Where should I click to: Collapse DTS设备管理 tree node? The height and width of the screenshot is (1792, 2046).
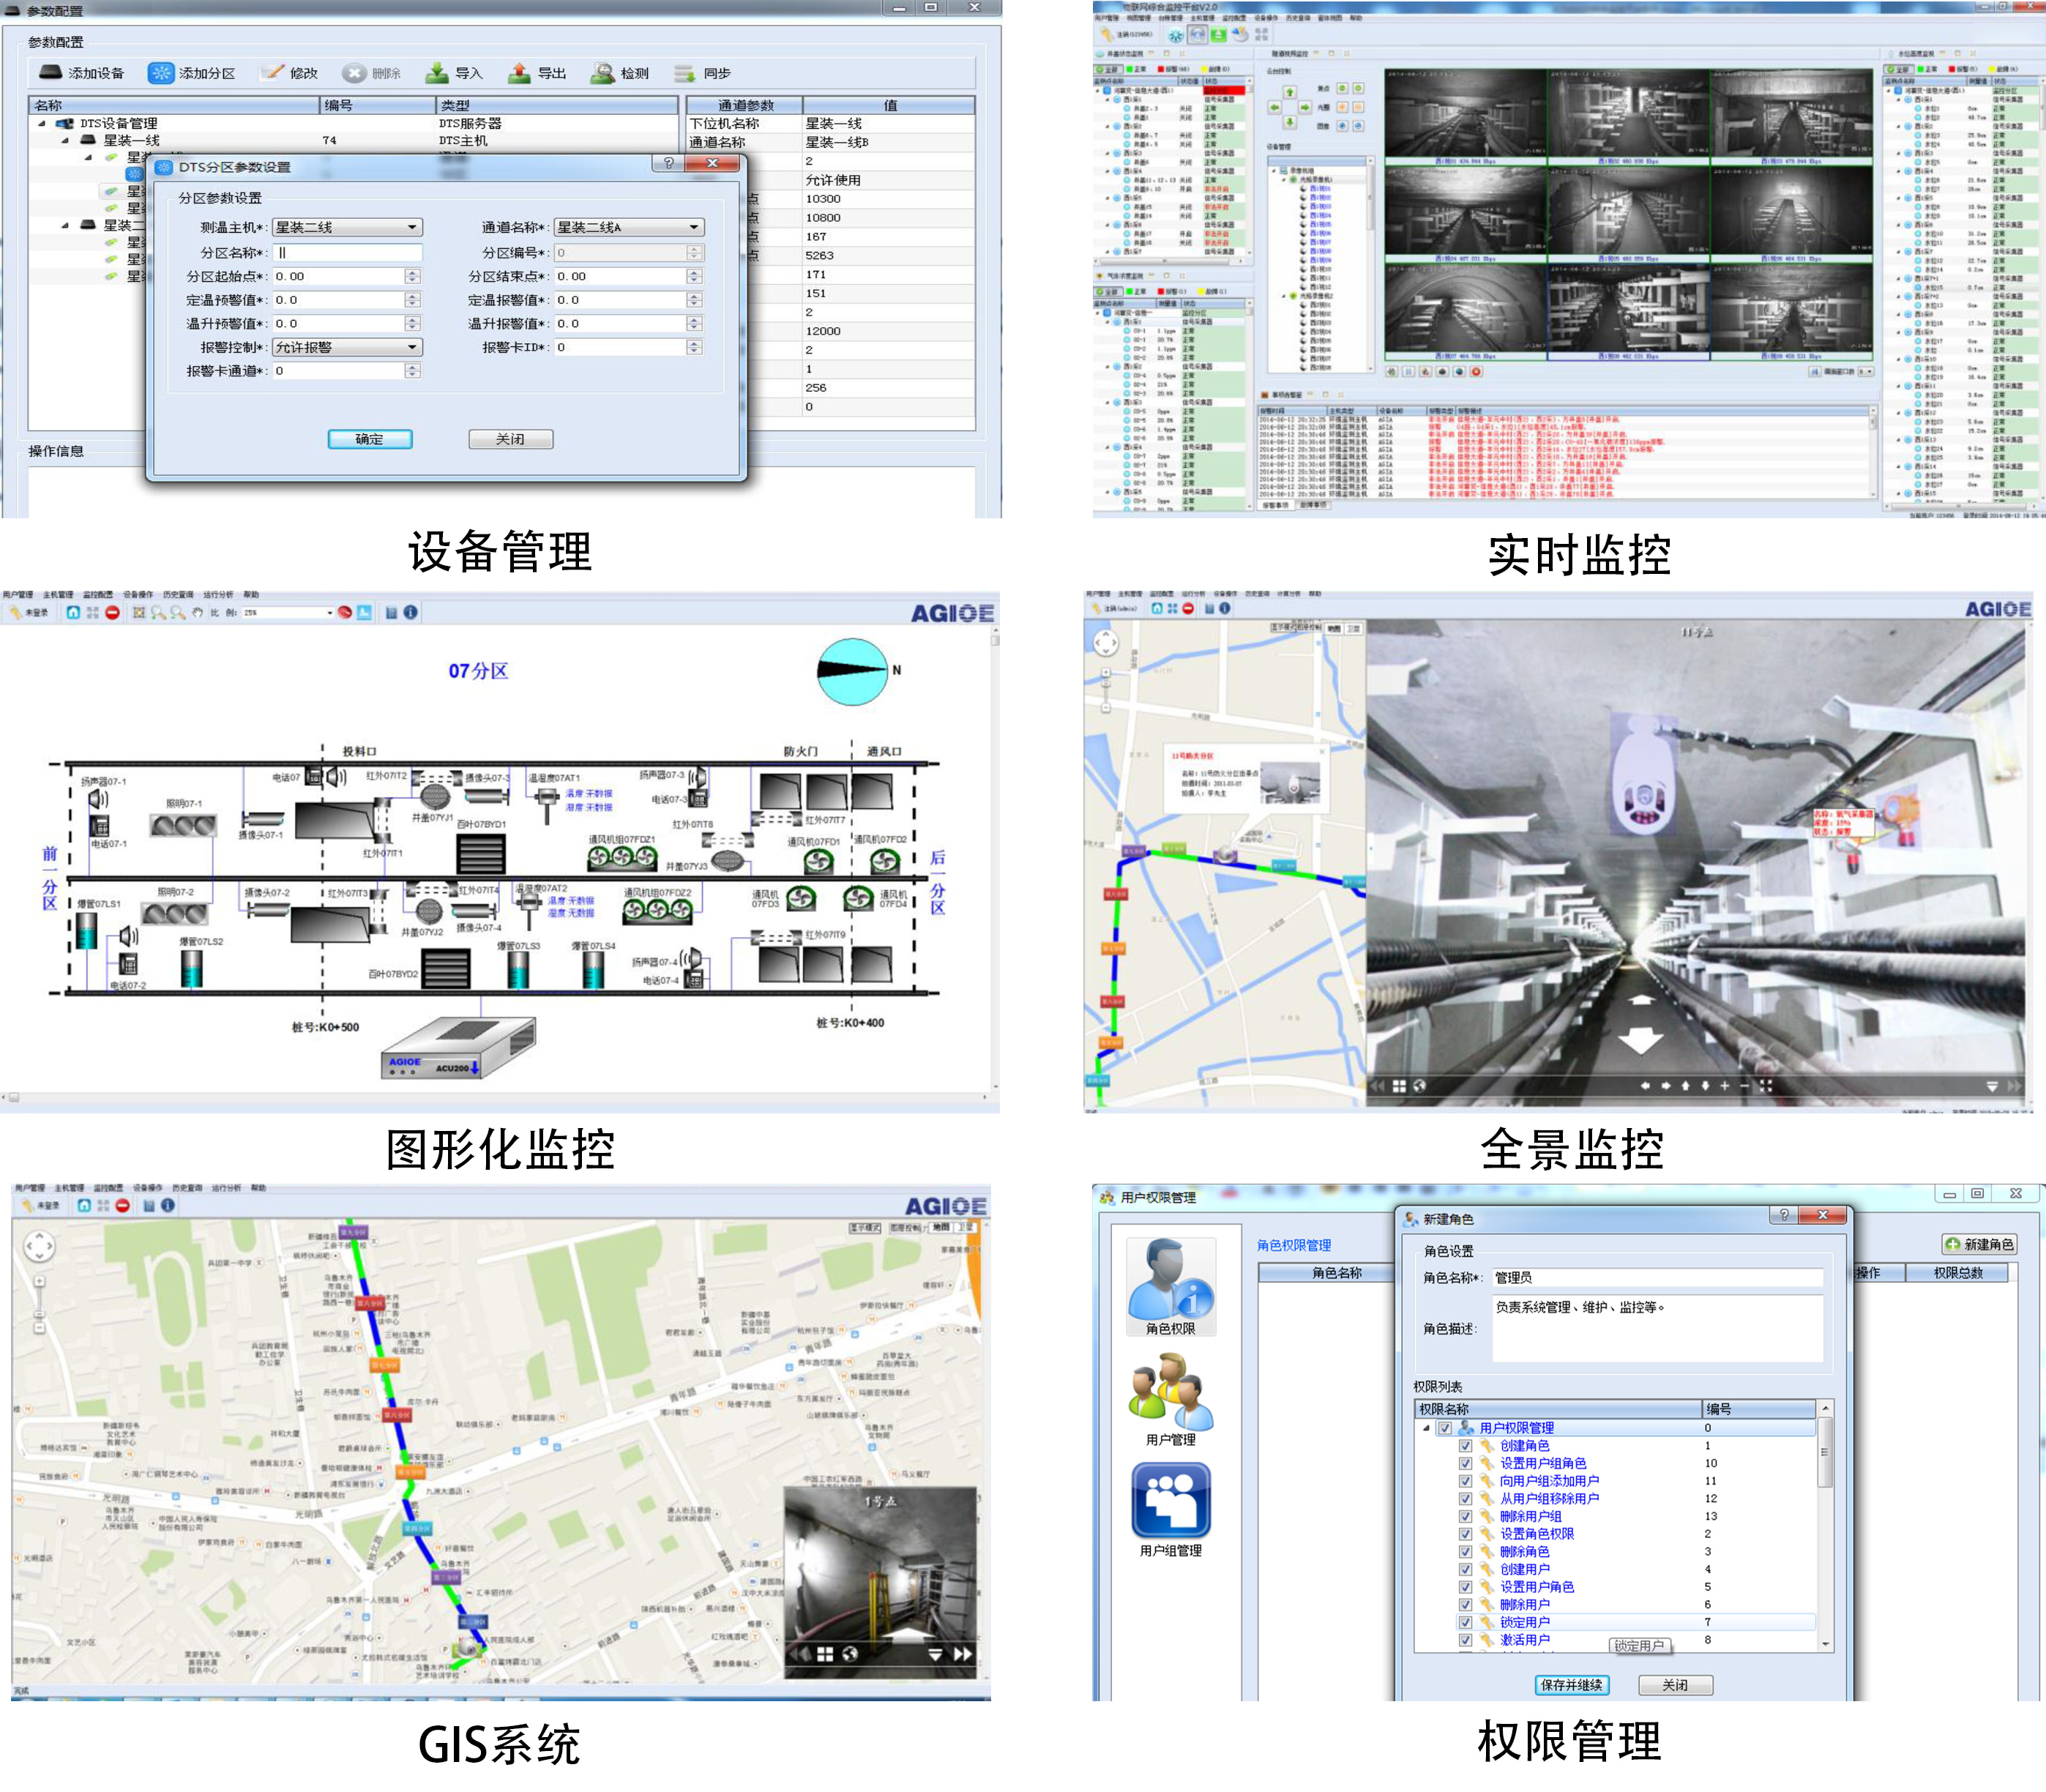(42, 124)
